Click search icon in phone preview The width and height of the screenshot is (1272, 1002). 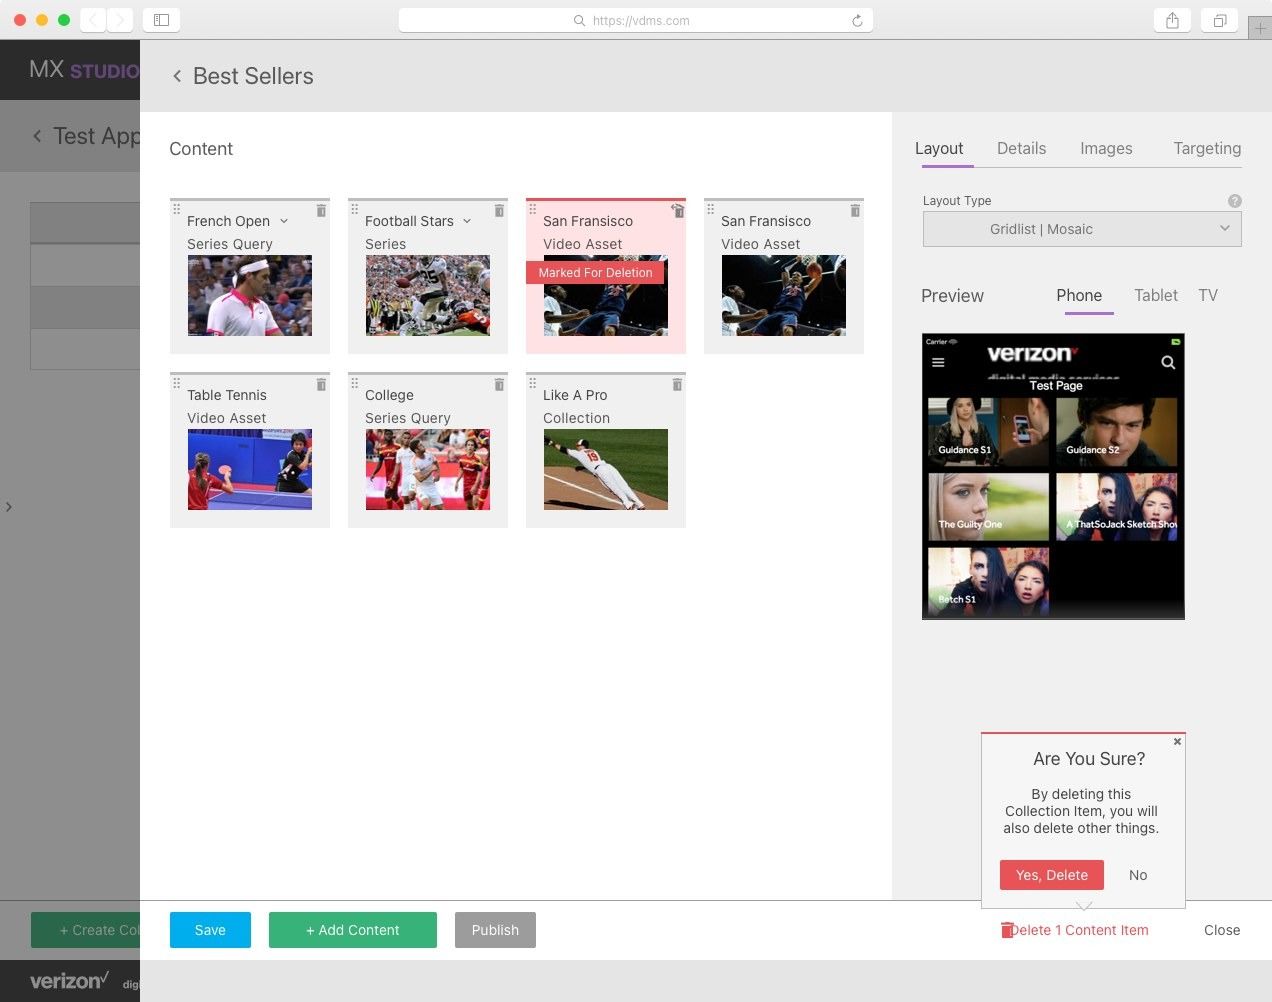click(1168, 362)
